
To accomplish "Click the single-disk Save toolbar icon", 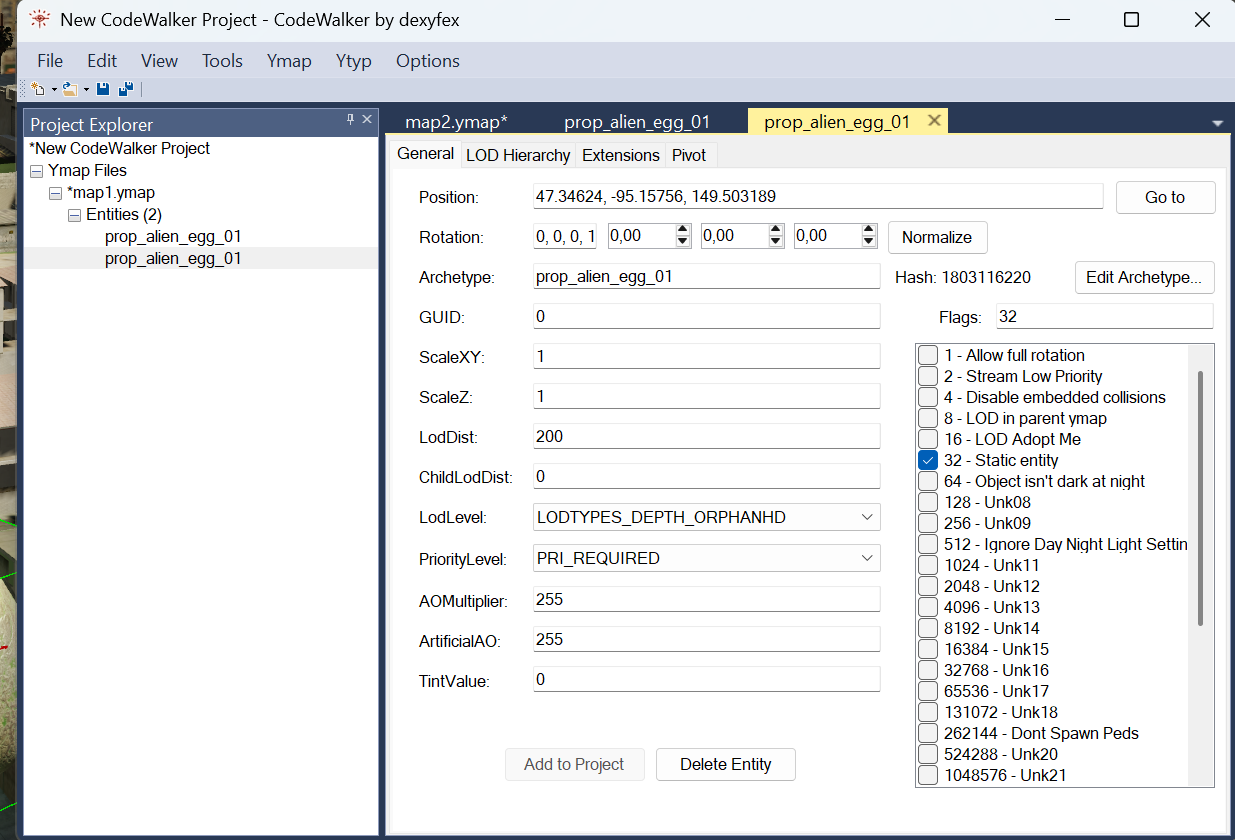I will (x=103, y=89).
